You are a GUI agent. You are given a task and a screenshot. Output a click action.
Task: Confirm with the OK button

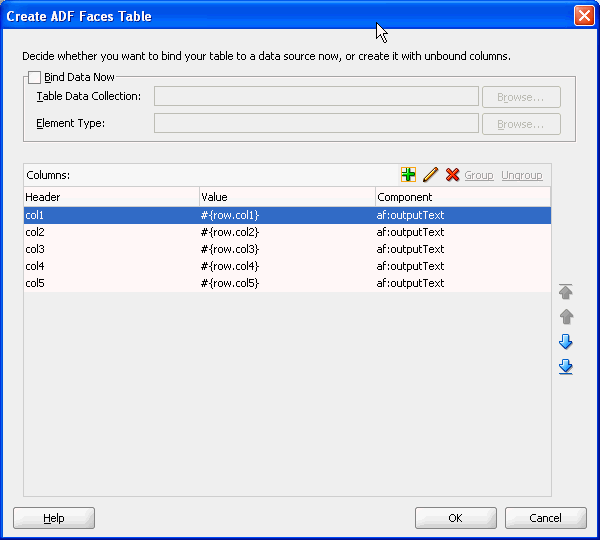click(456, 518)
